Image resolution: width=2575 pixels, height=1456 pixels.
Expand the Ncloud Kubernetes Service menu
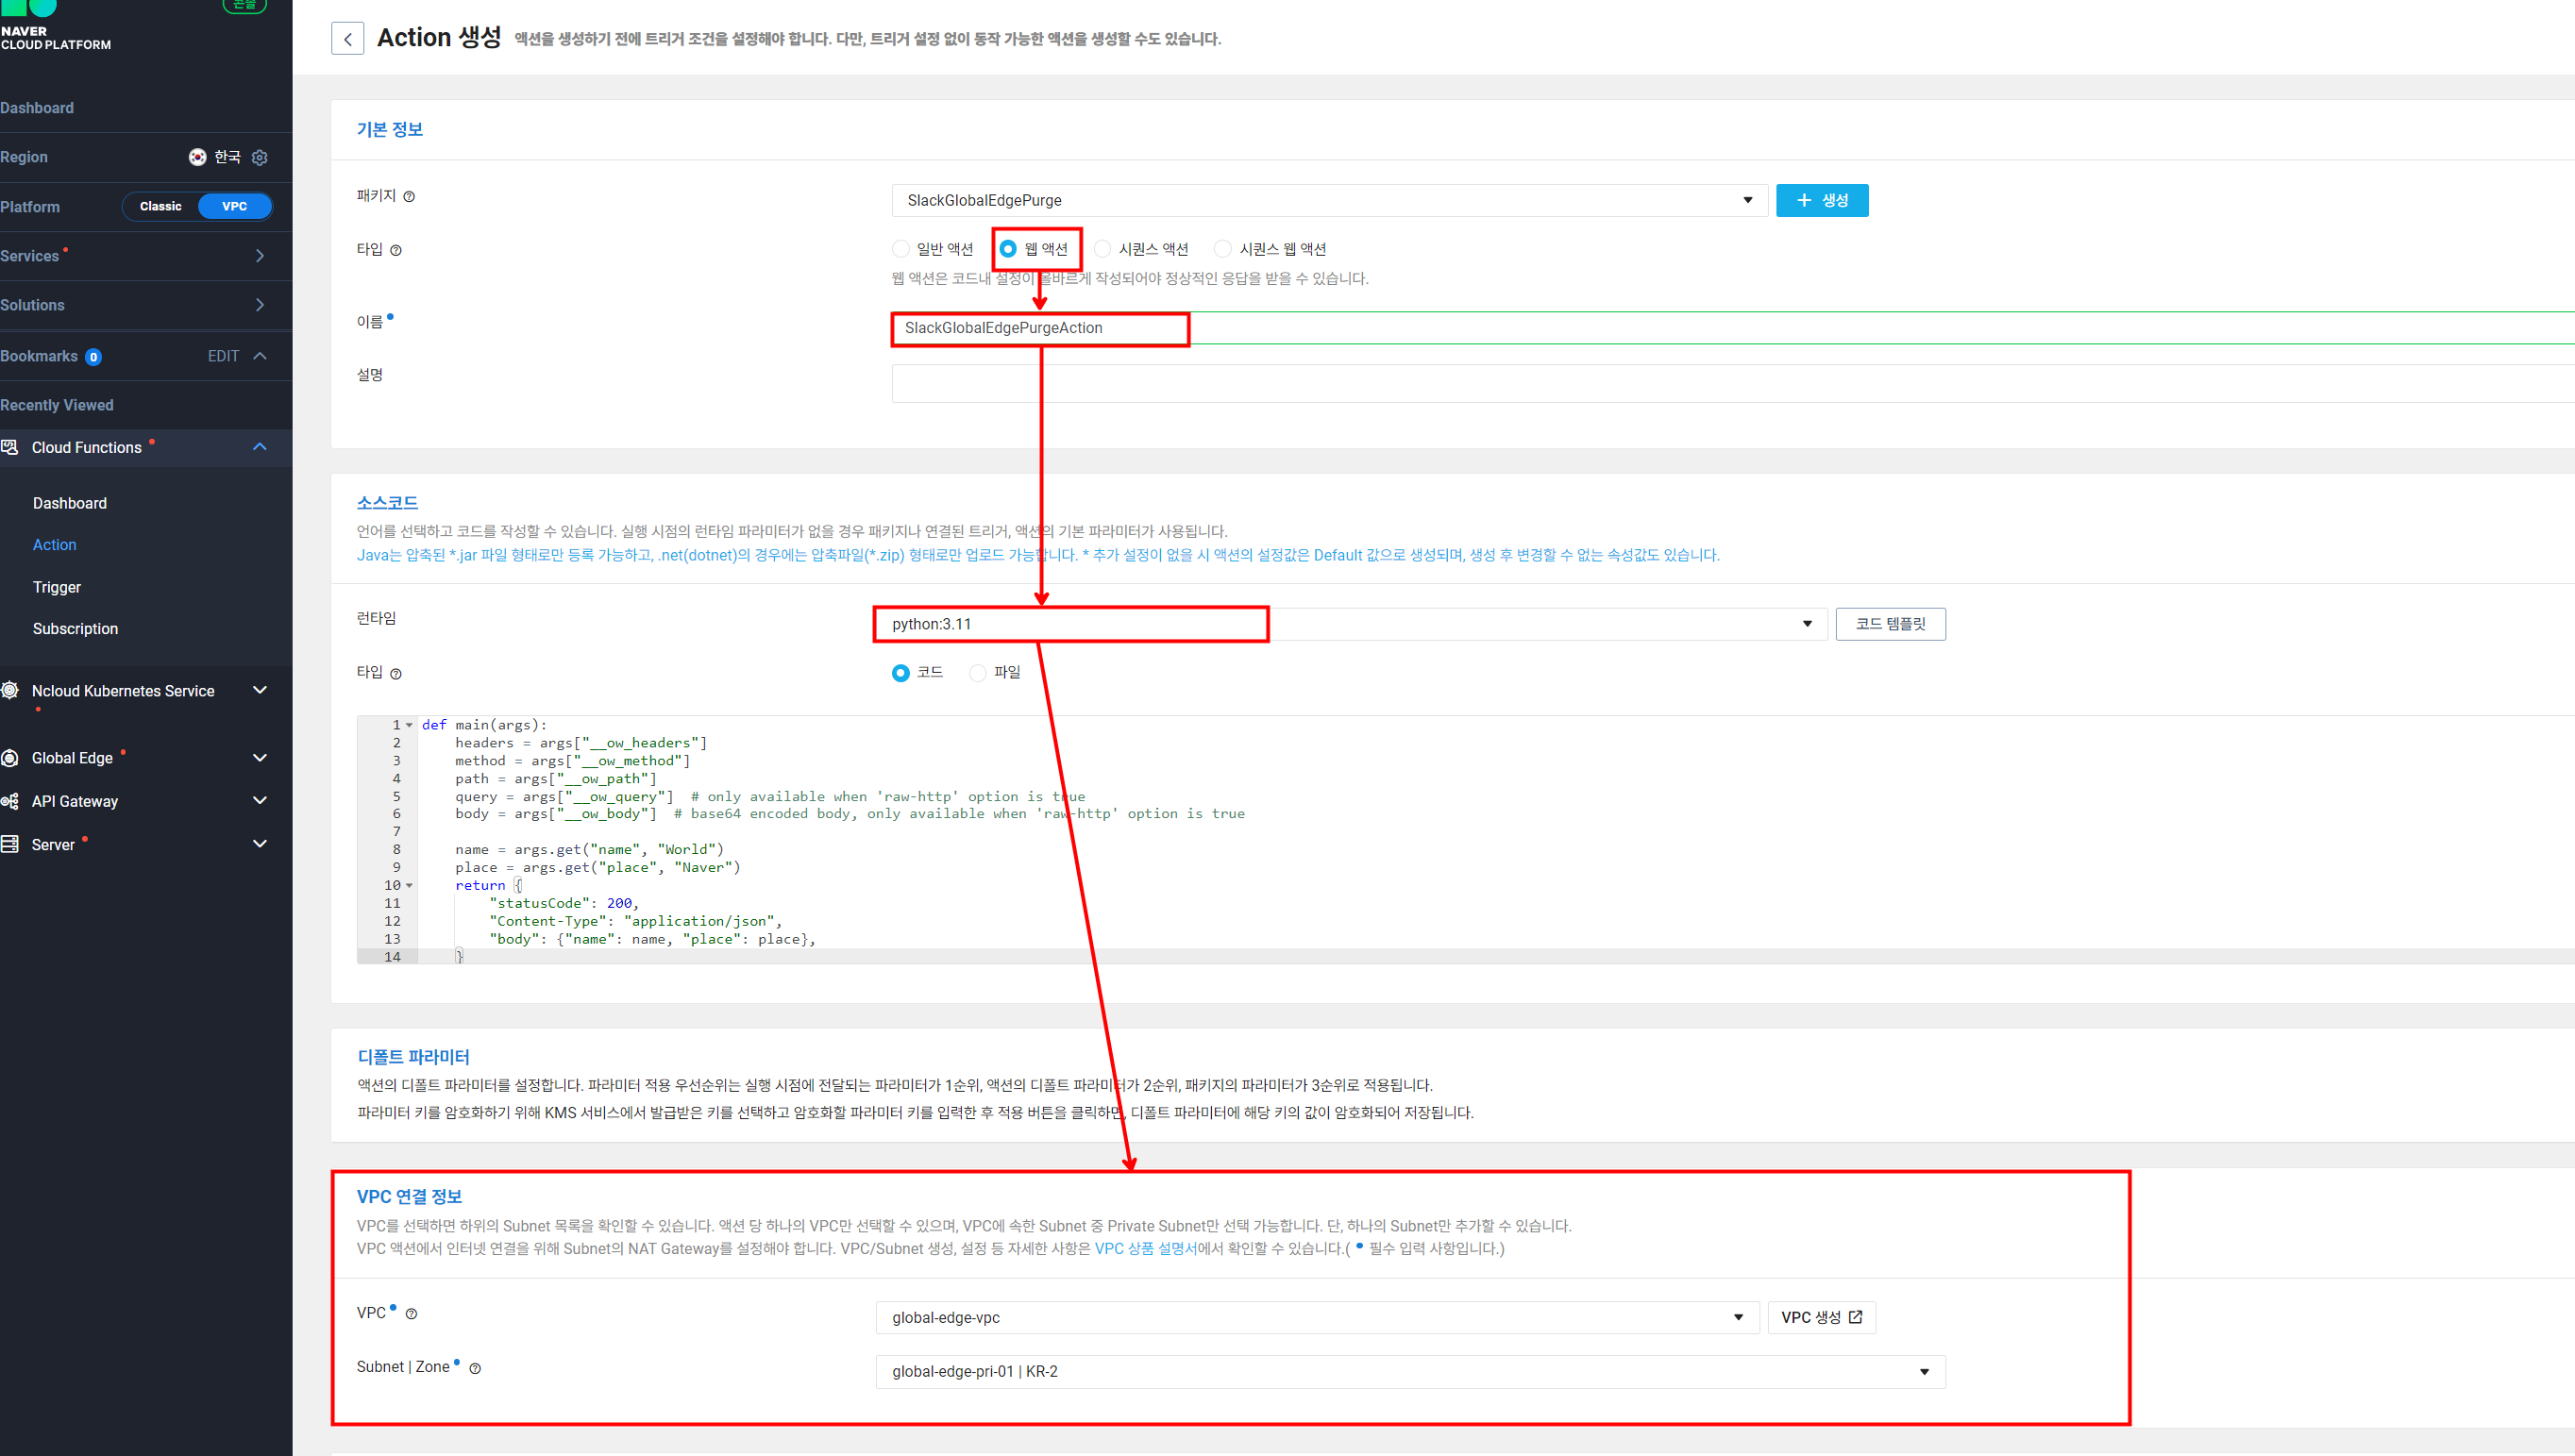259,691
